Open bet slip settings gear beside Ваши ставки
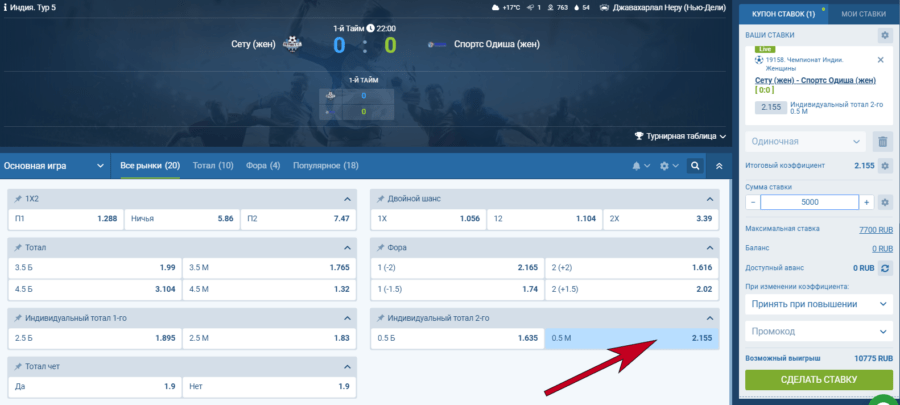The image size is (900, 405). click(x=885, y=36)
